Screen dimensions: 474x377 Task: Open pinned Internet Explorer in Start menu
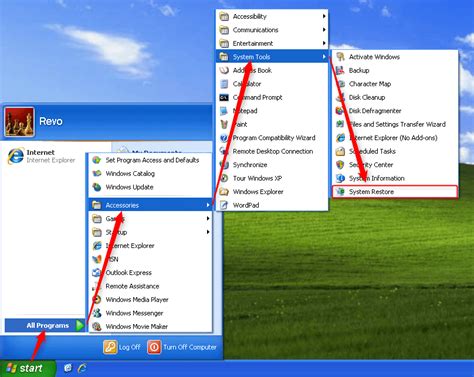click(42, 156)
